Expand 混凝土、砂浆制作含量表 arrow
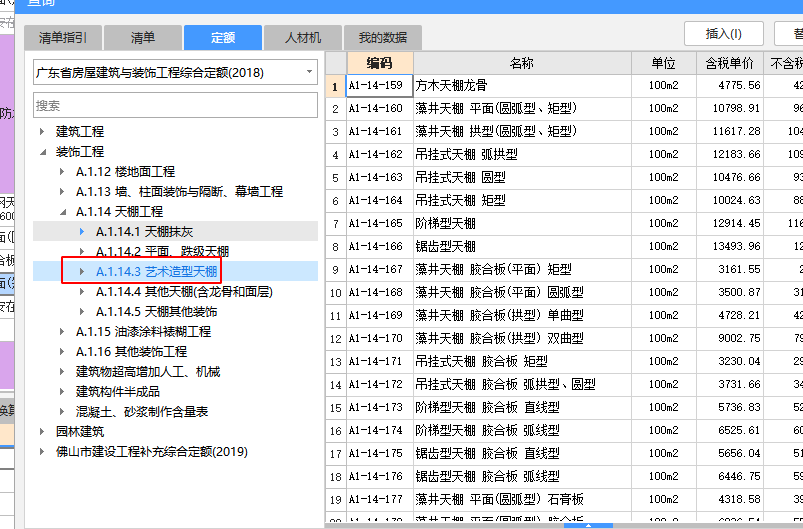The width and height of the screenshot is (803, 529). click(62, 411)
